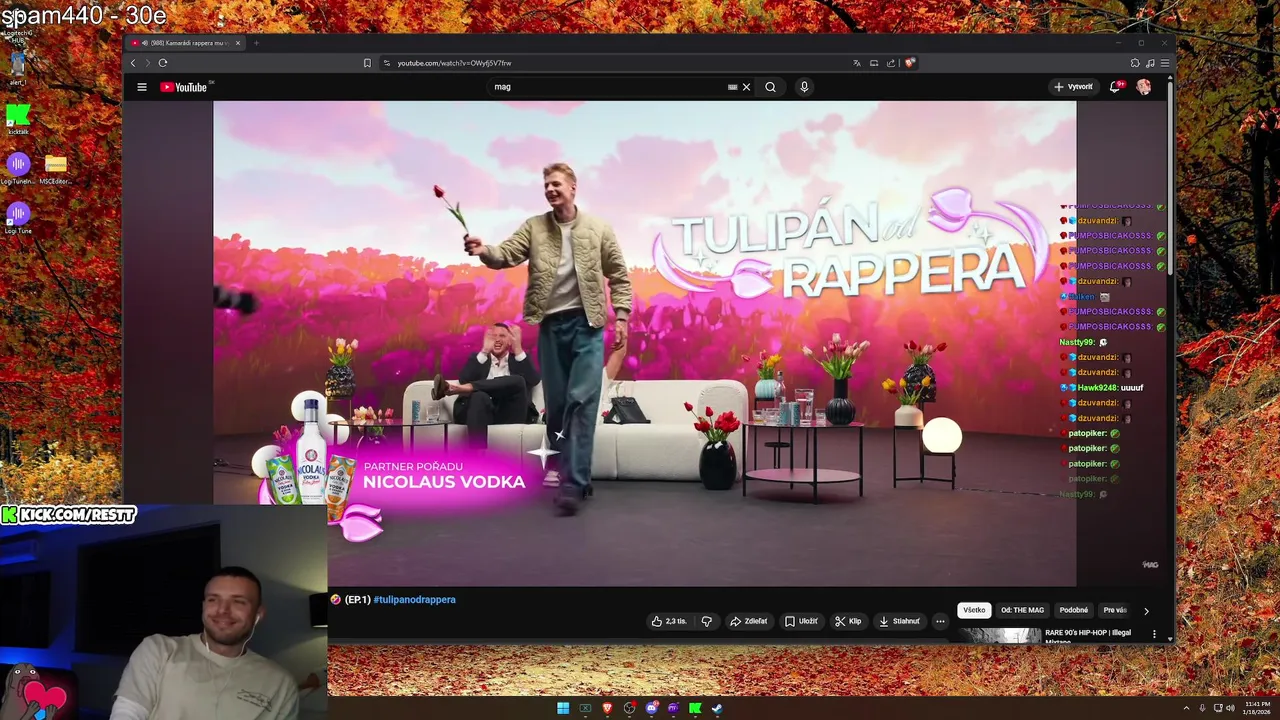Open Discord from the taskbar

click(651, 708)
